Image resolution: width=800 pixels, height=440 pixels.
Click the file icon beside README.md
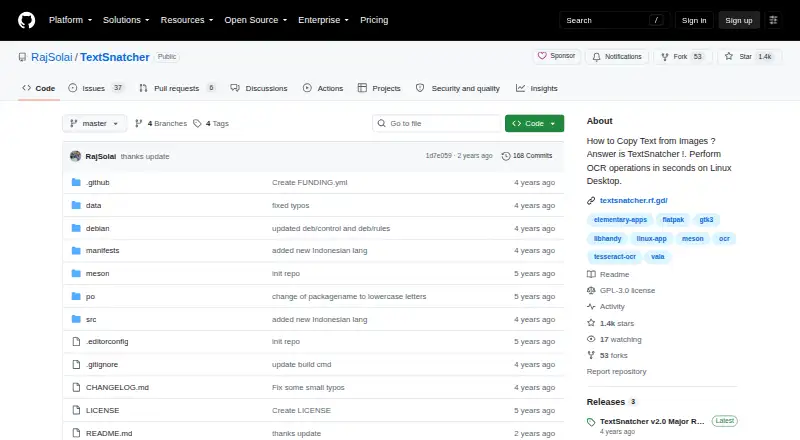point(76,433)
